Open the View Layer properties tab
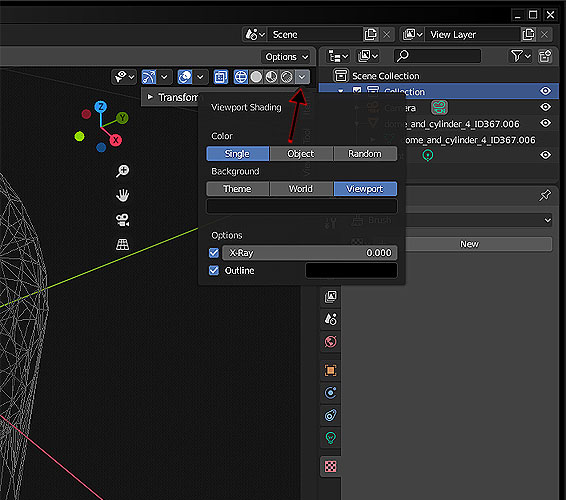566x500 pixels. point(330,297)
